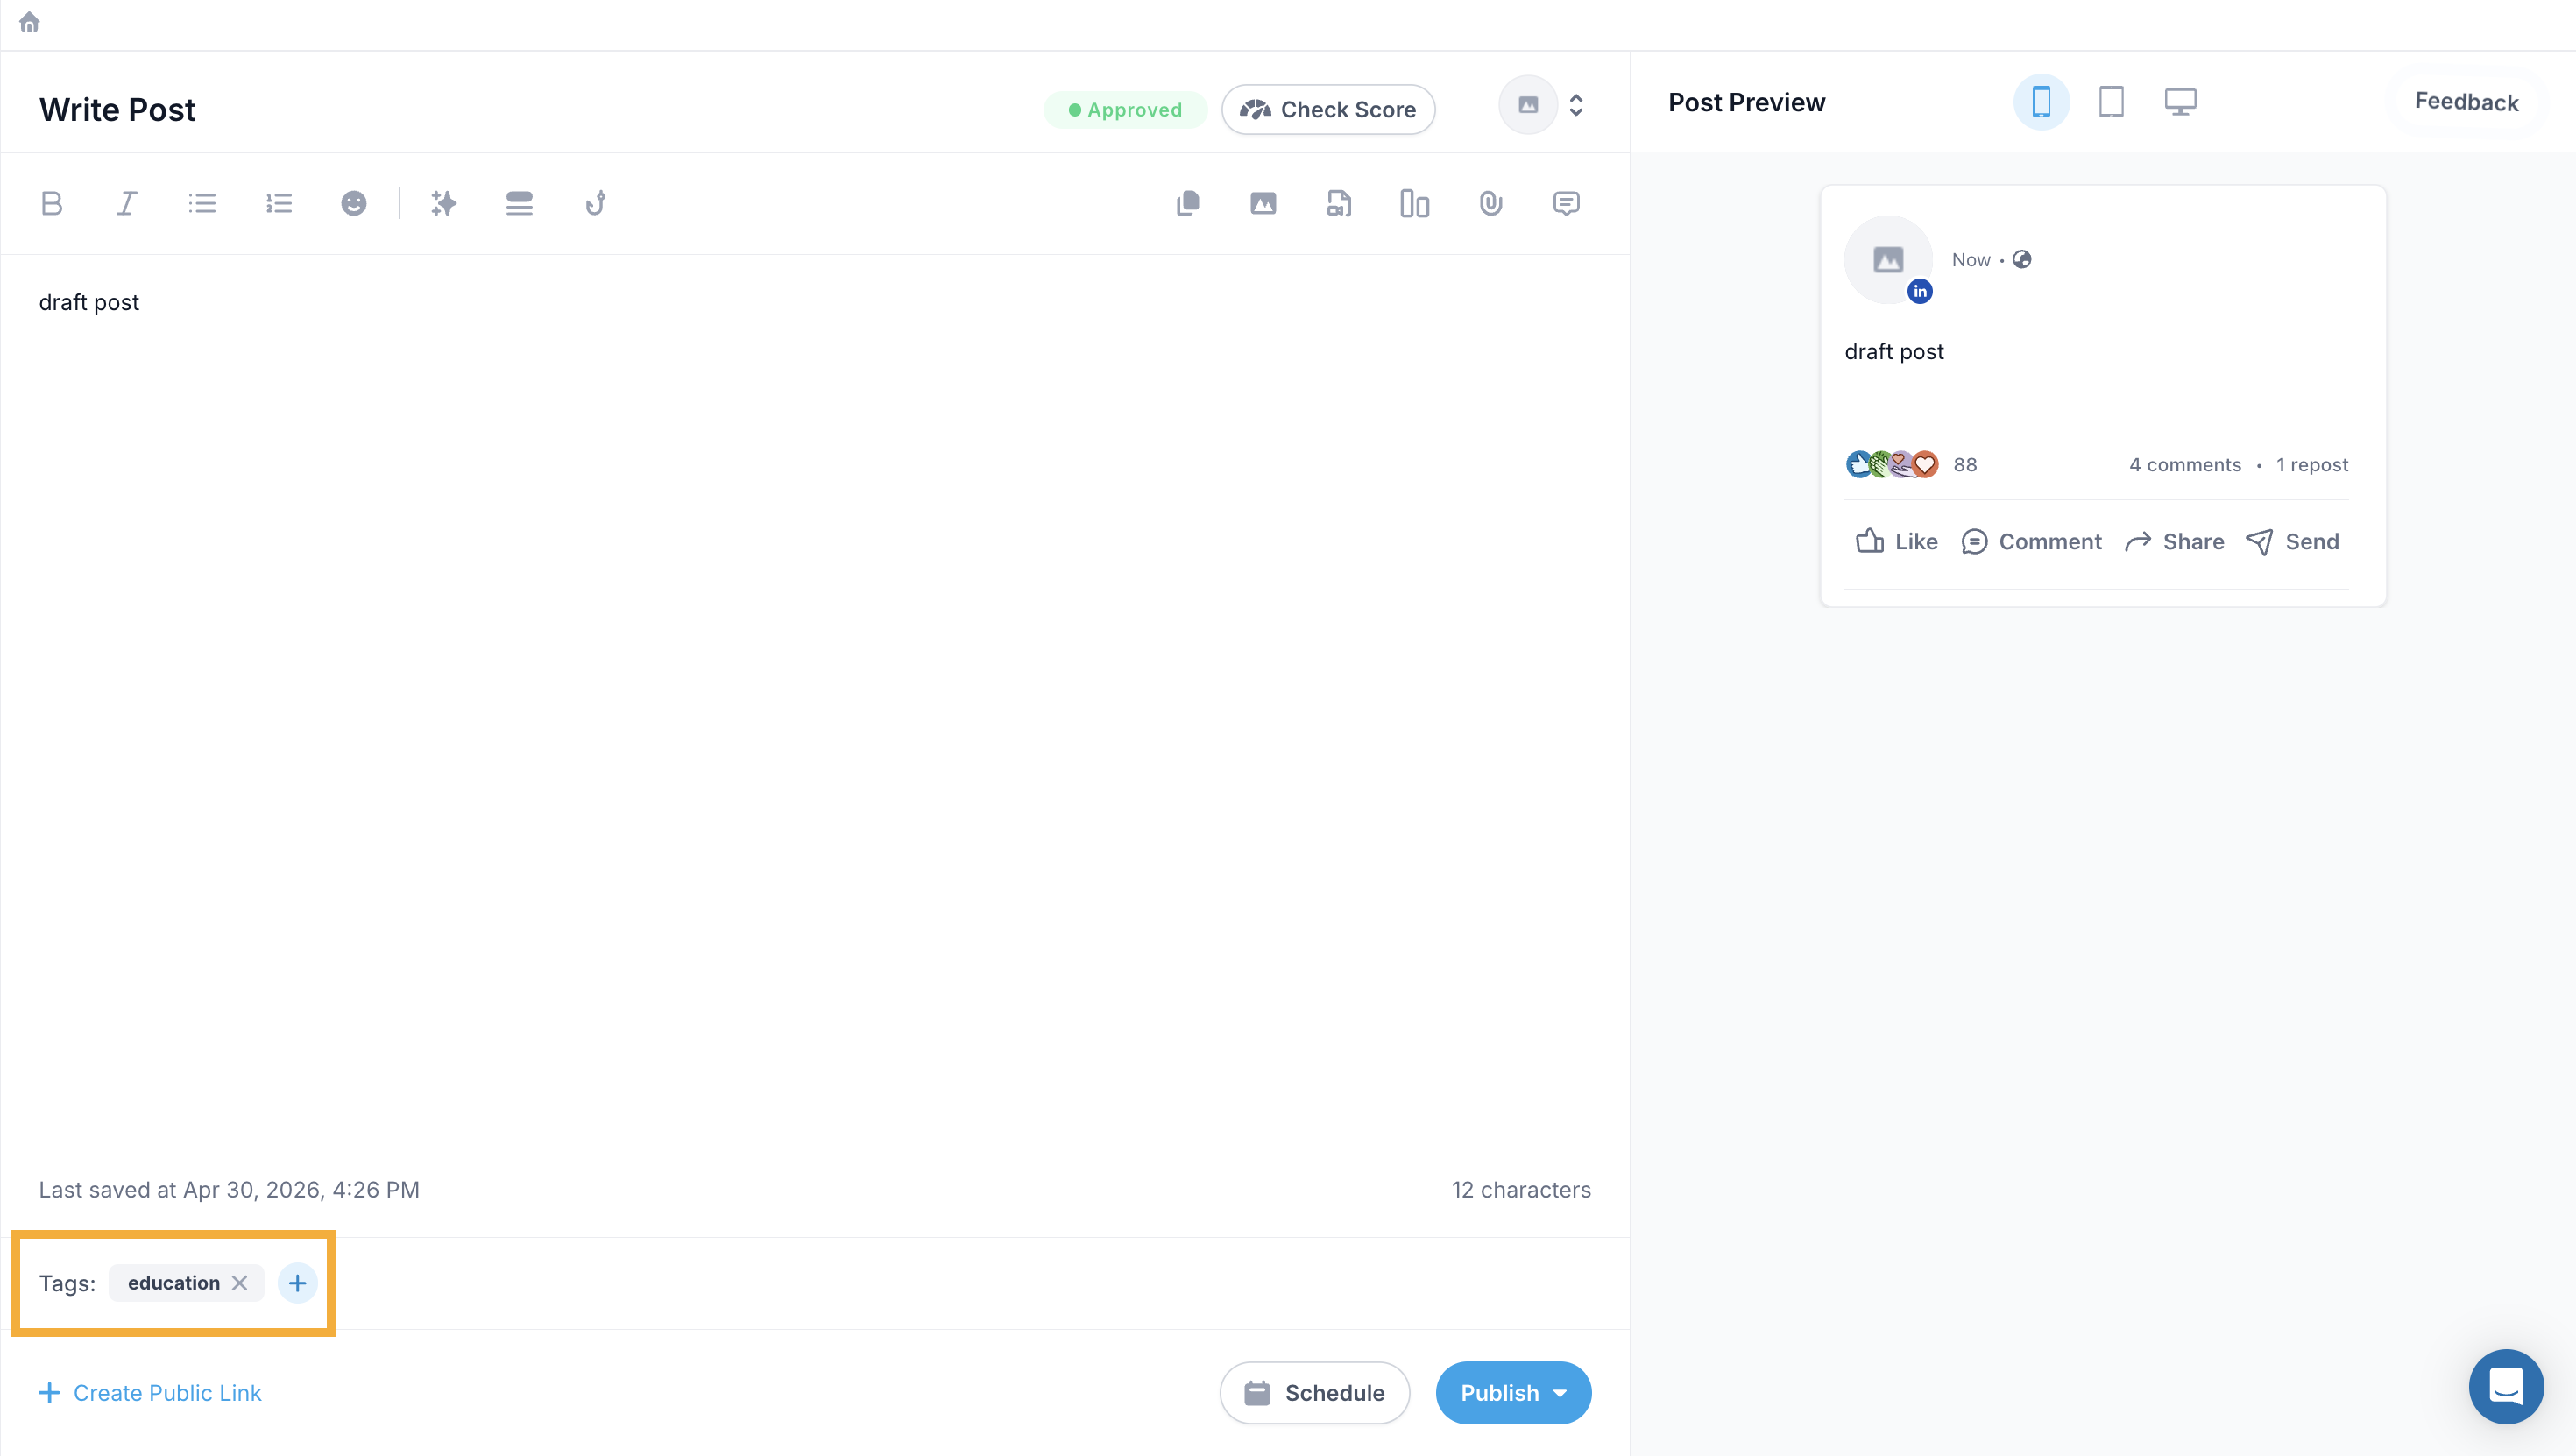Insert a numbered list
This screenshot has width=2576, height=1456.
pos(279,204)
